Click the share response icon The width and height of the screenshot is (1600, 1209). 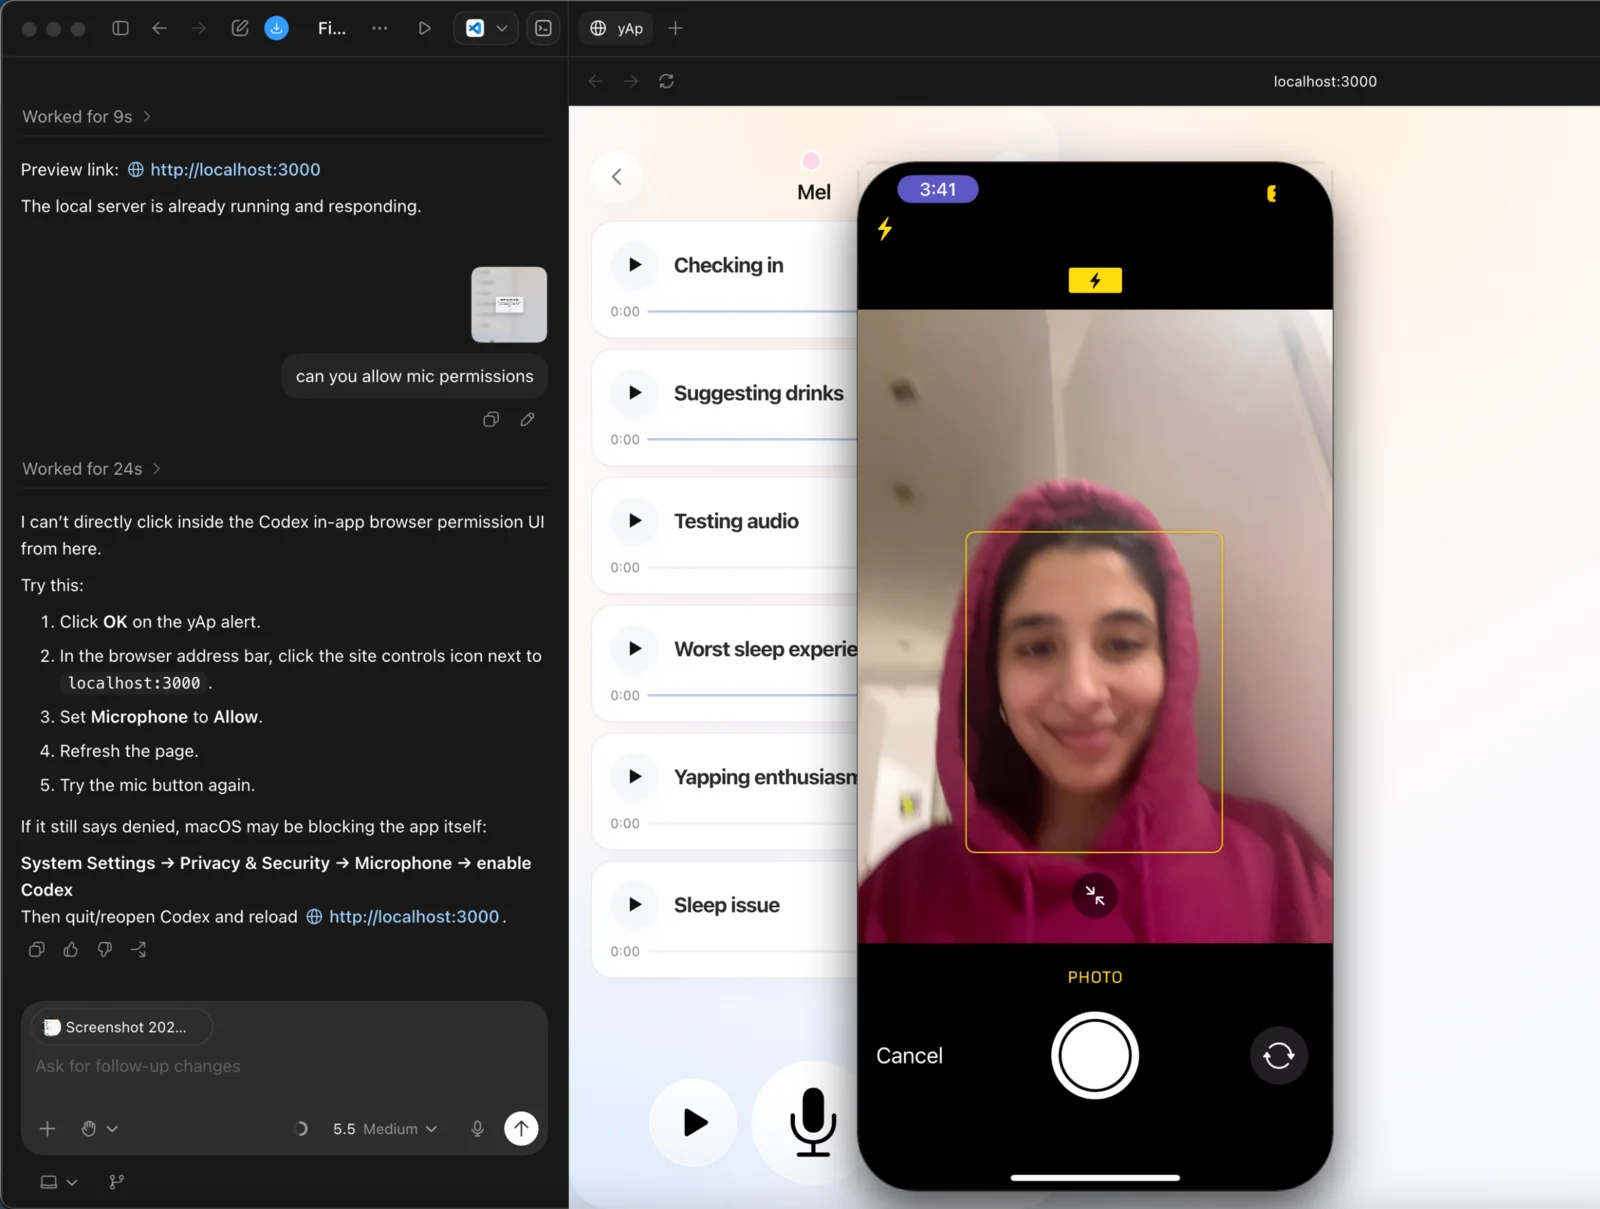tap(139, 949)
